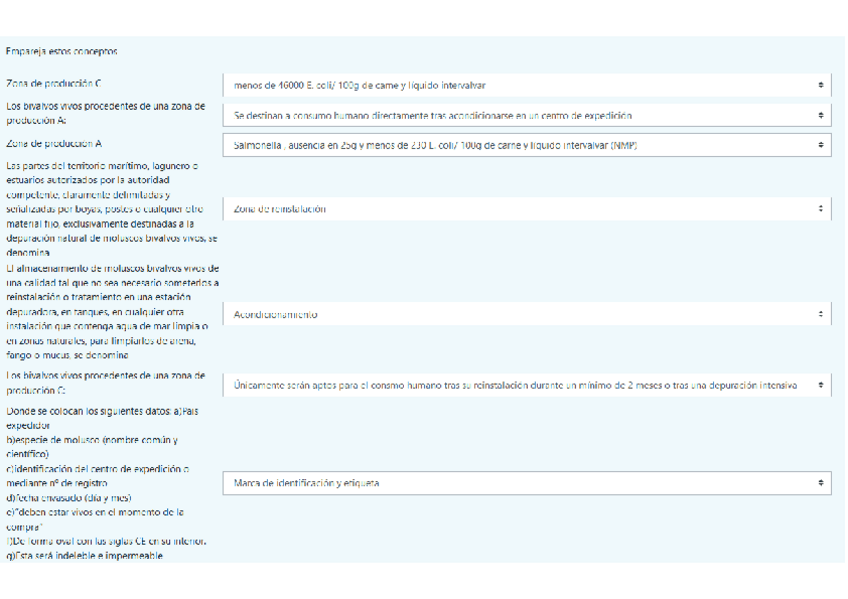
Task: Click the 'Zona de producción A' label
Action: click(x=54, y=144)
